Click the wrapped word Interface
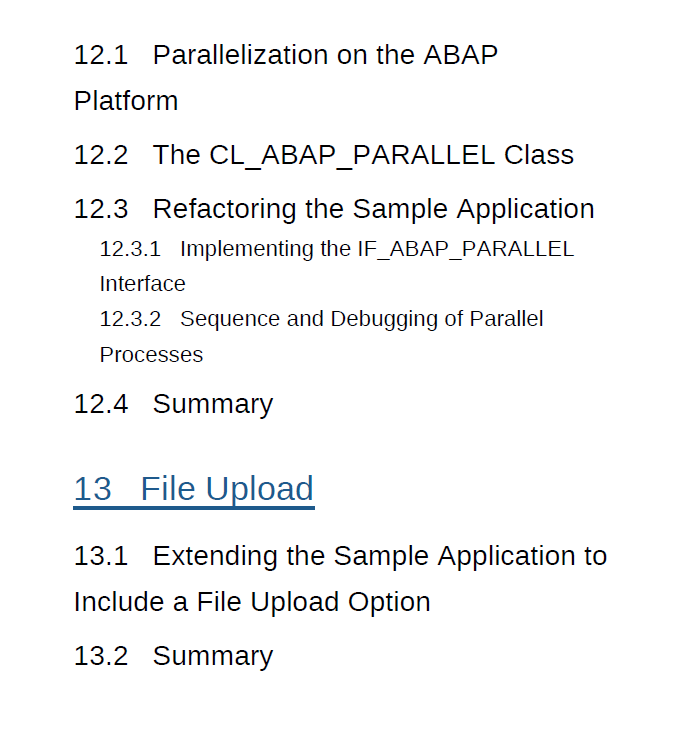The width and height of the screenshot is (683, 734). 142,284
